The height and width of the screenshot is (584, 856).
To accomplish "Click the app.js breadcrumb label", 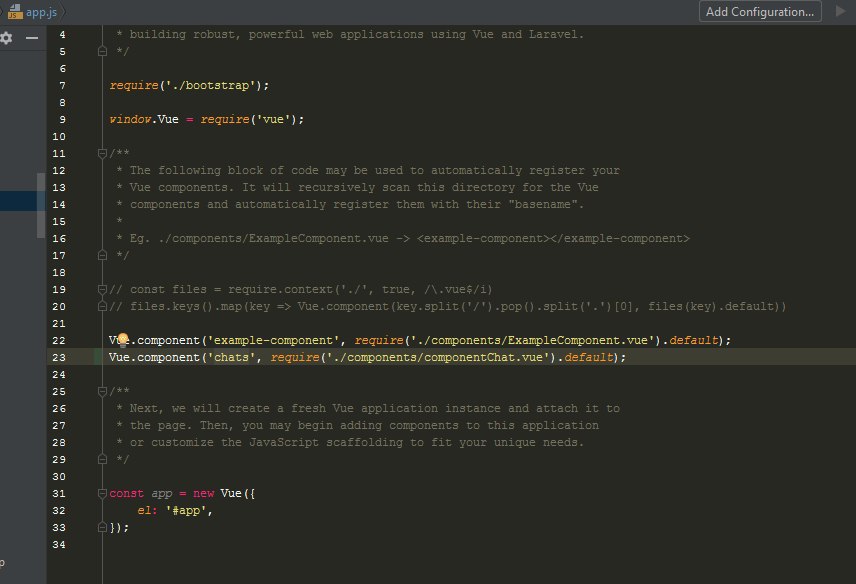I will click(x=41, y=12).
